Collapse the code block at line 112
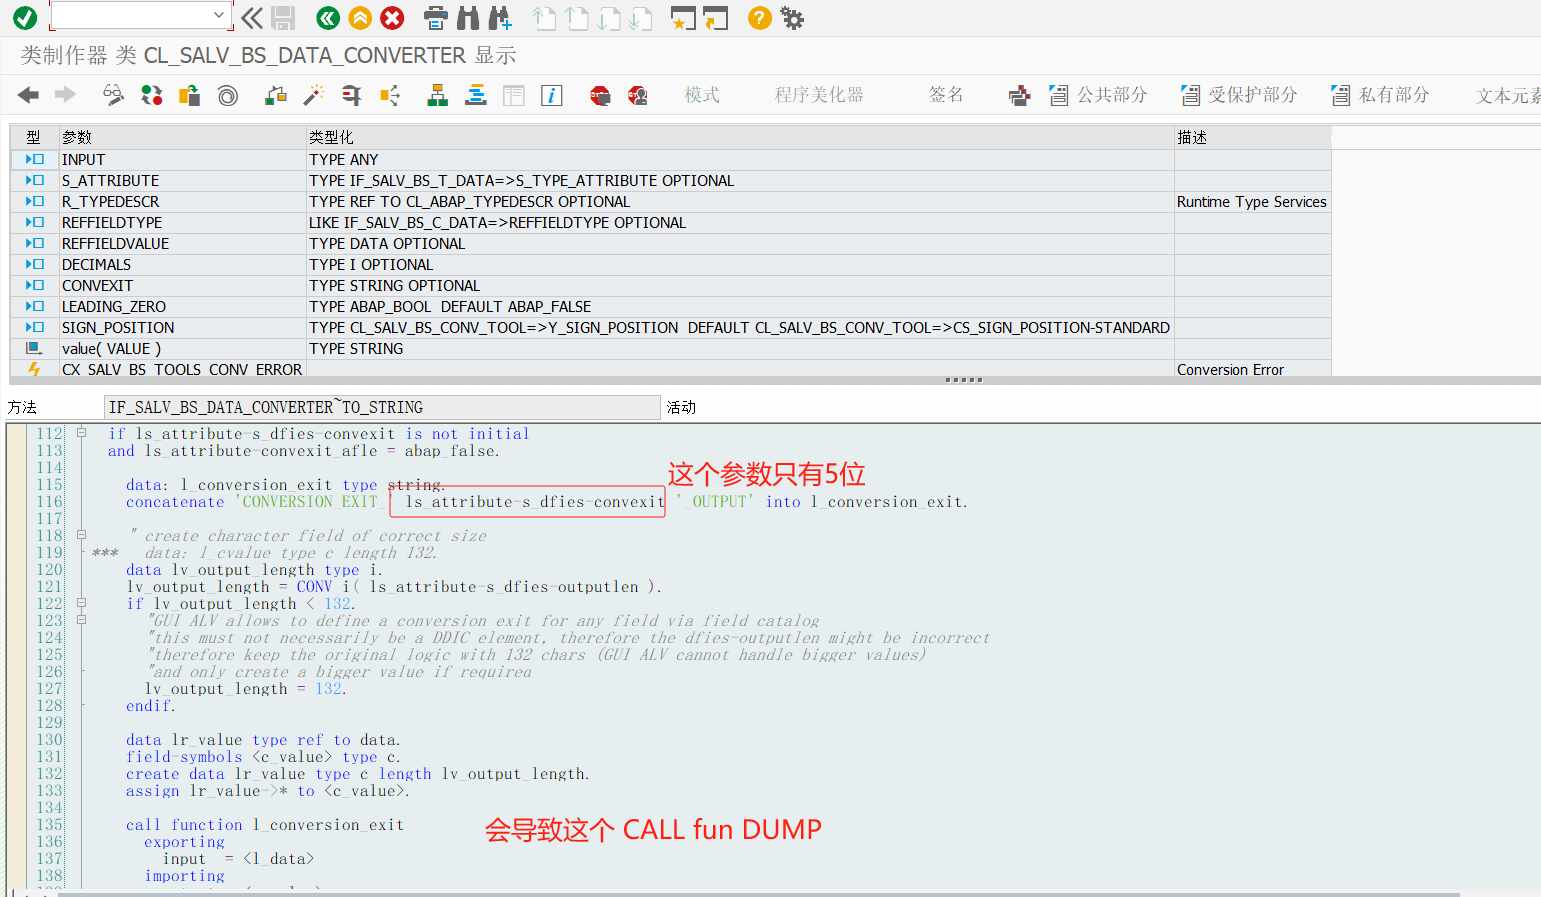 coord(82,433)
